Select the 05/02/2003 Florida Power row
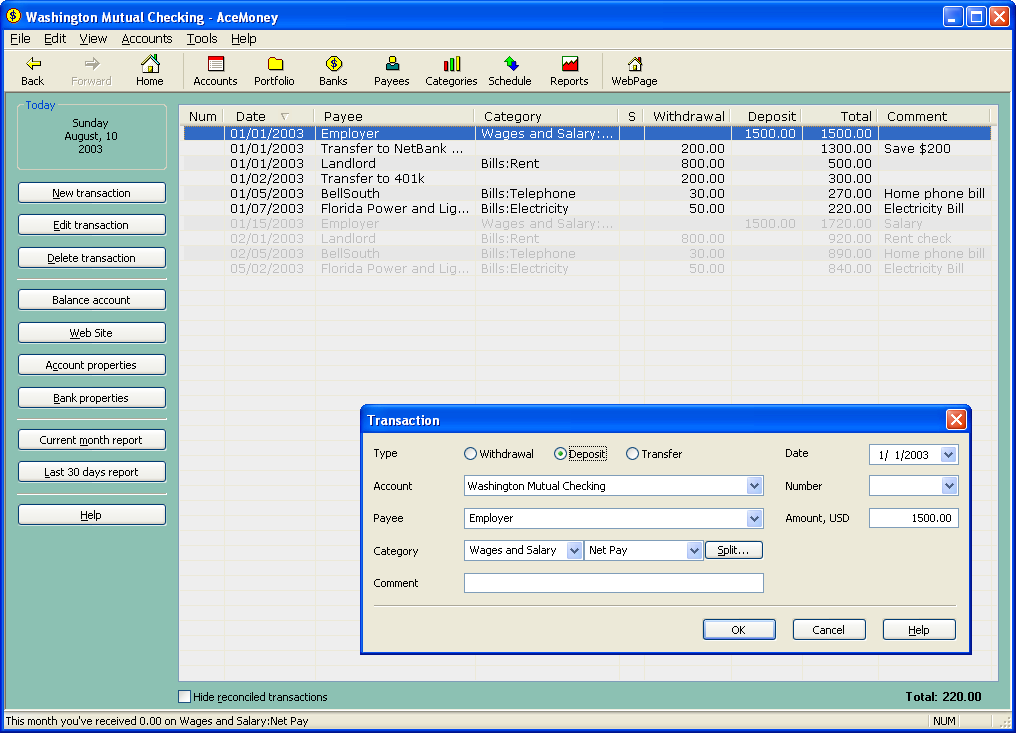 (x=587, y=268)
